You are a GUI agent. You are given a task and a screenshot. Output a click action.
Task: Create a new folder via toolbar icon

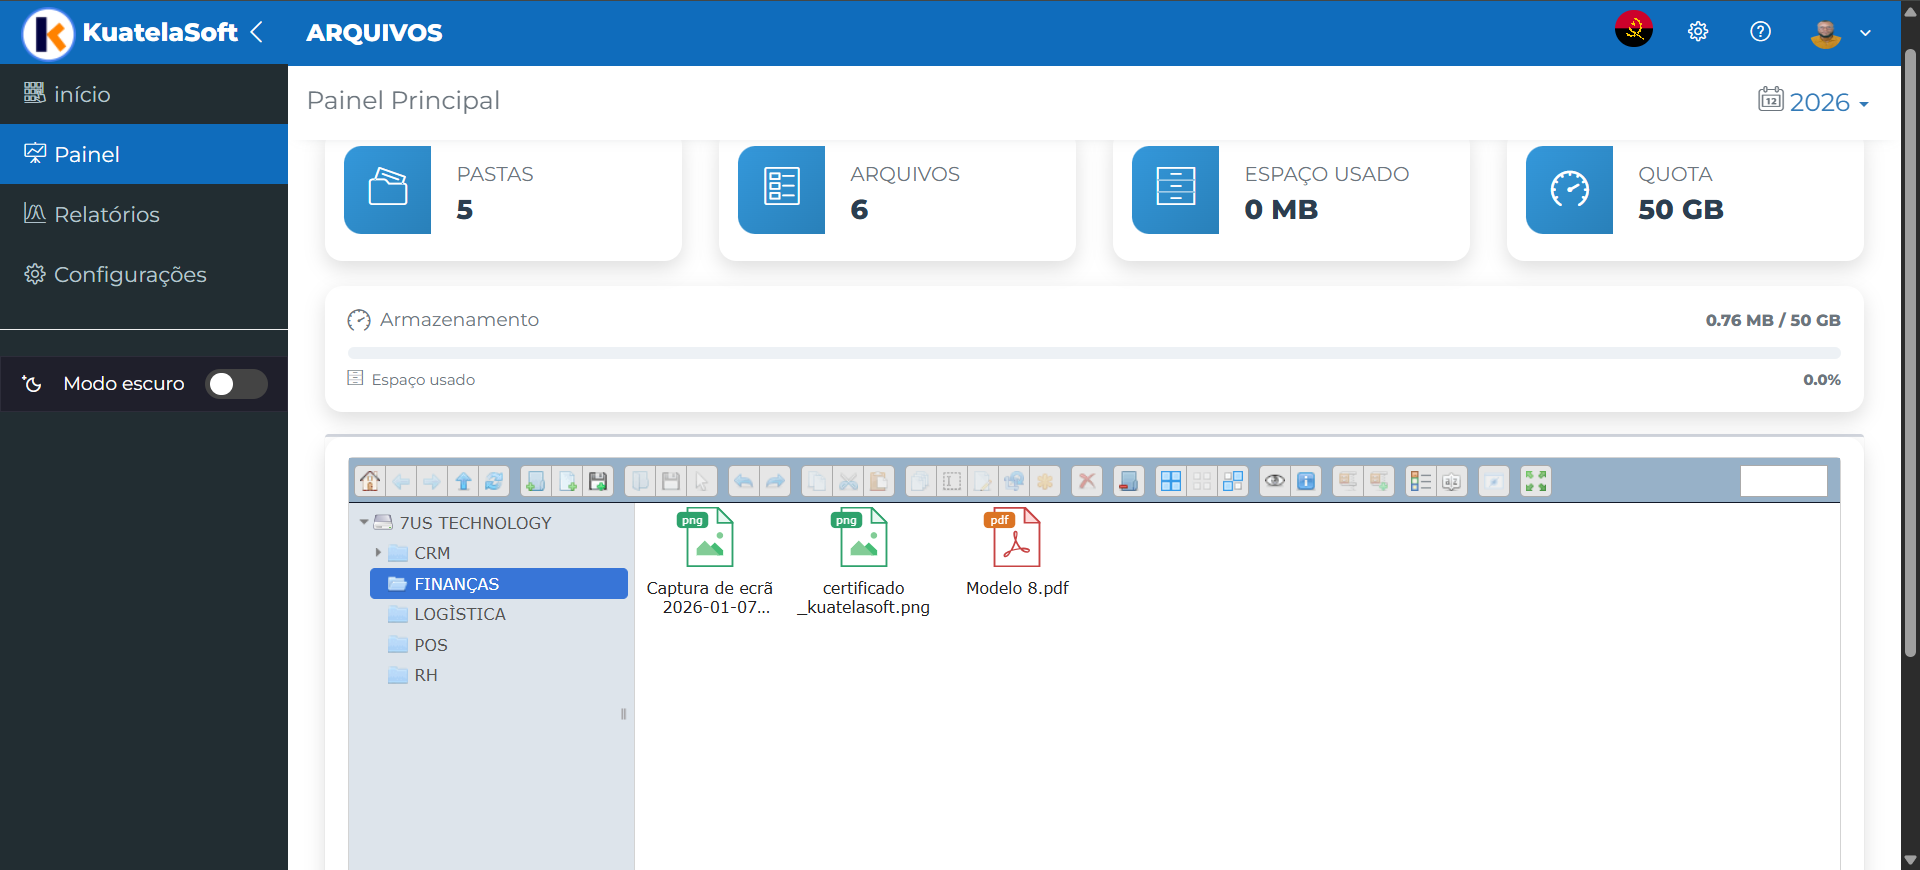coord(536,482)
